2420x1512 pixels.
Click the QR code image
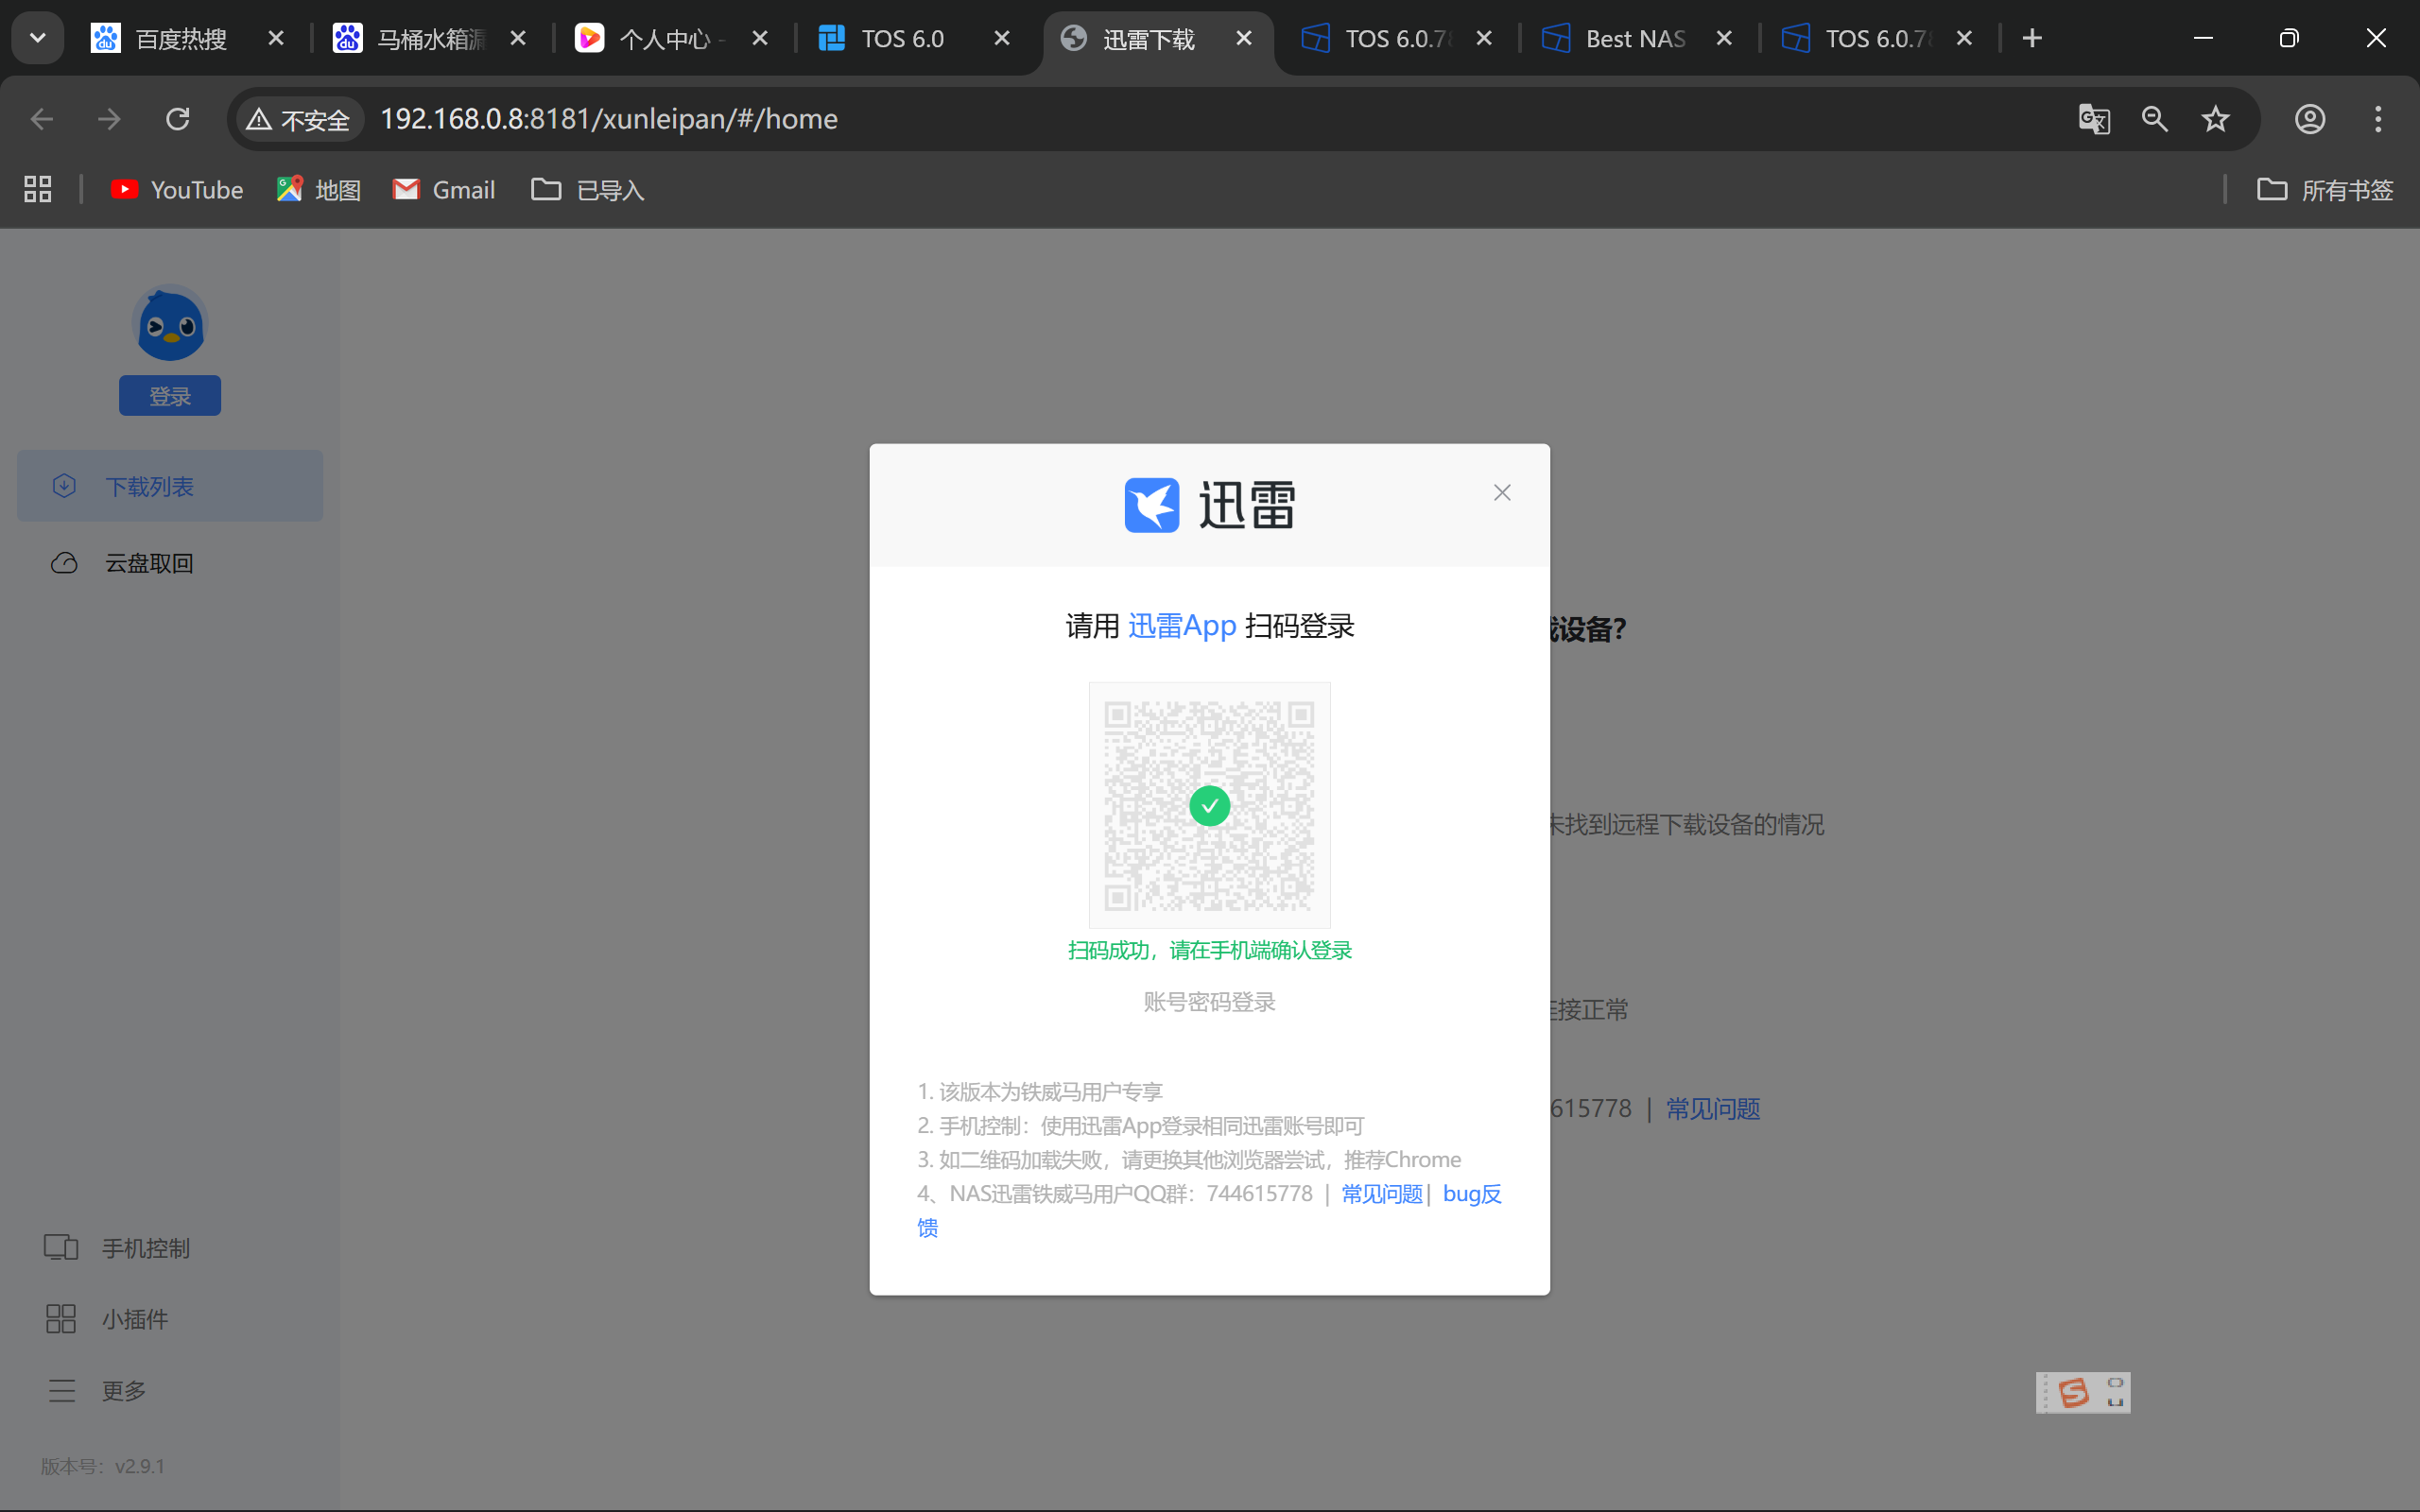(1209, 805)
